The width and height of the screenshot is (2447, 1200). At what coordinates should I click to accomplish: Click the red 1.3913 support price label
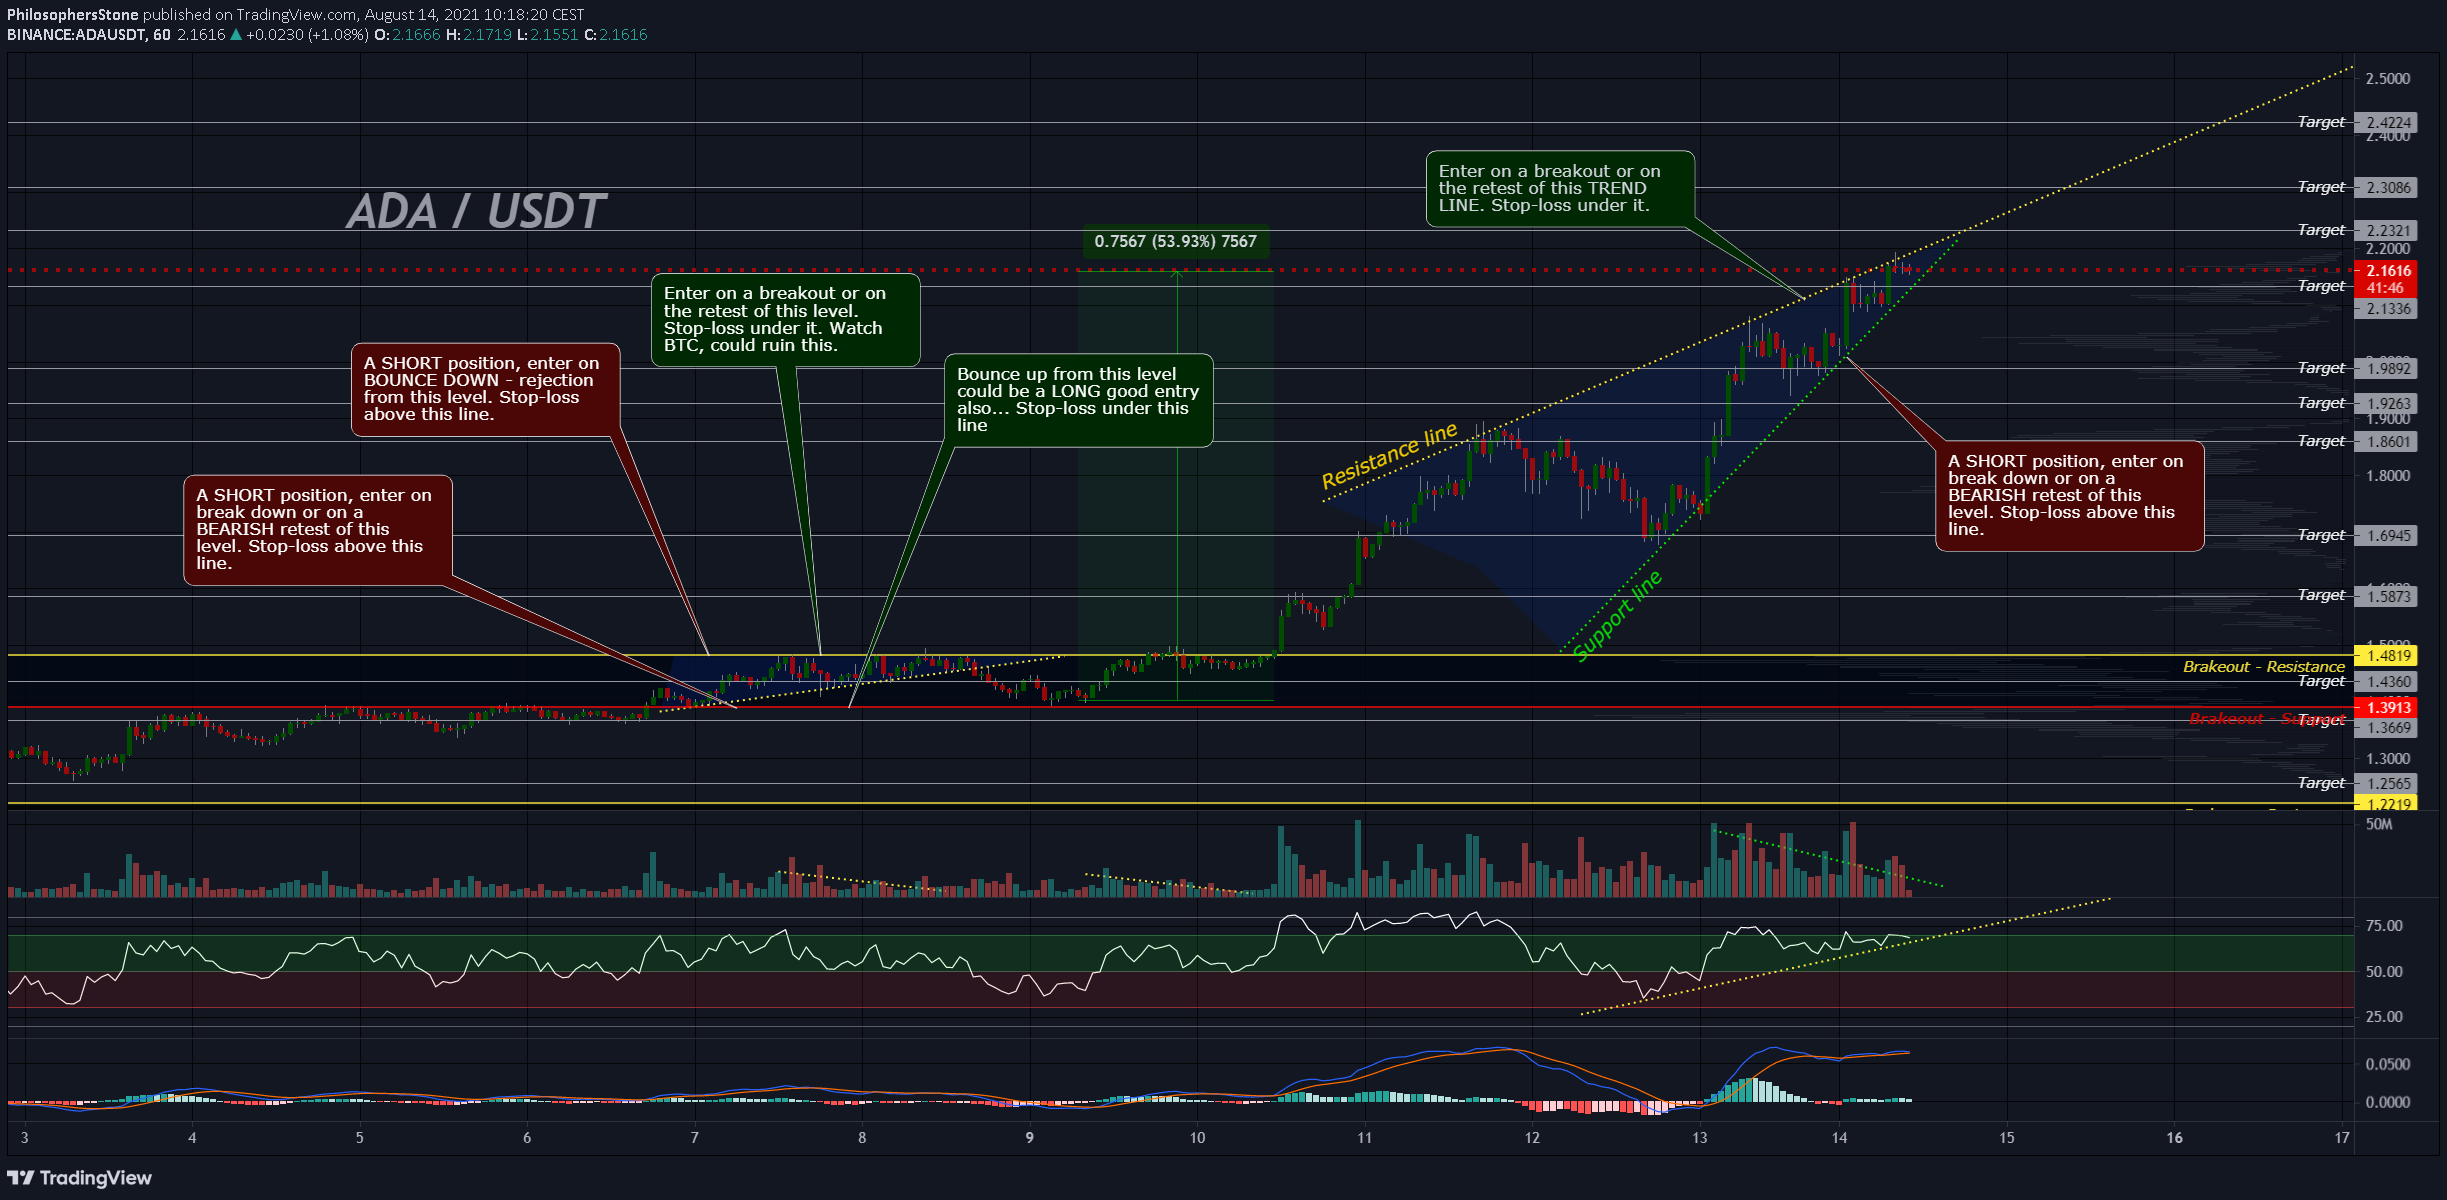(2386, 708)
